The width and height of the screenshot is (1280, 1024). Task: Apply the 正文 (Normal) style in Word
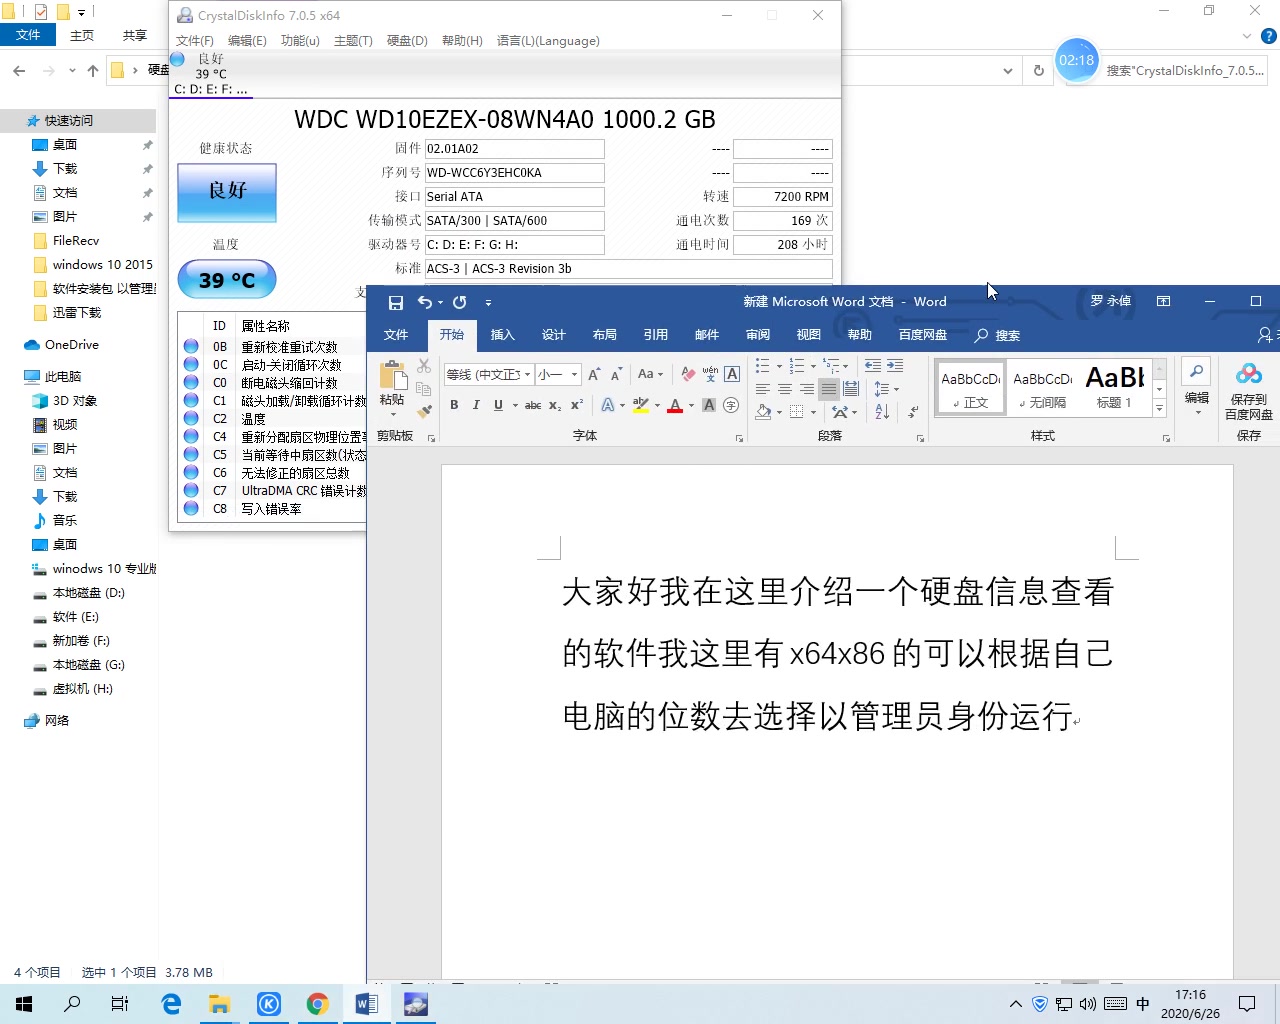click(x=971, y=388)
